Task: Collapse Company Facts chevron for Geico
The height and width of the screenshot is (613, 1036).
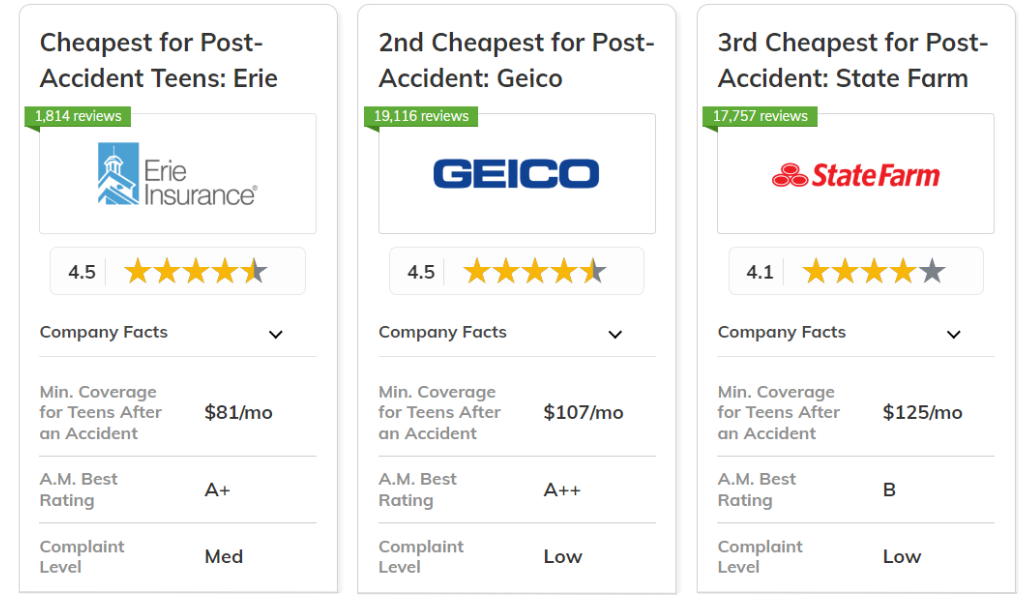Action: pyautogui.click(x=615, y=334)
